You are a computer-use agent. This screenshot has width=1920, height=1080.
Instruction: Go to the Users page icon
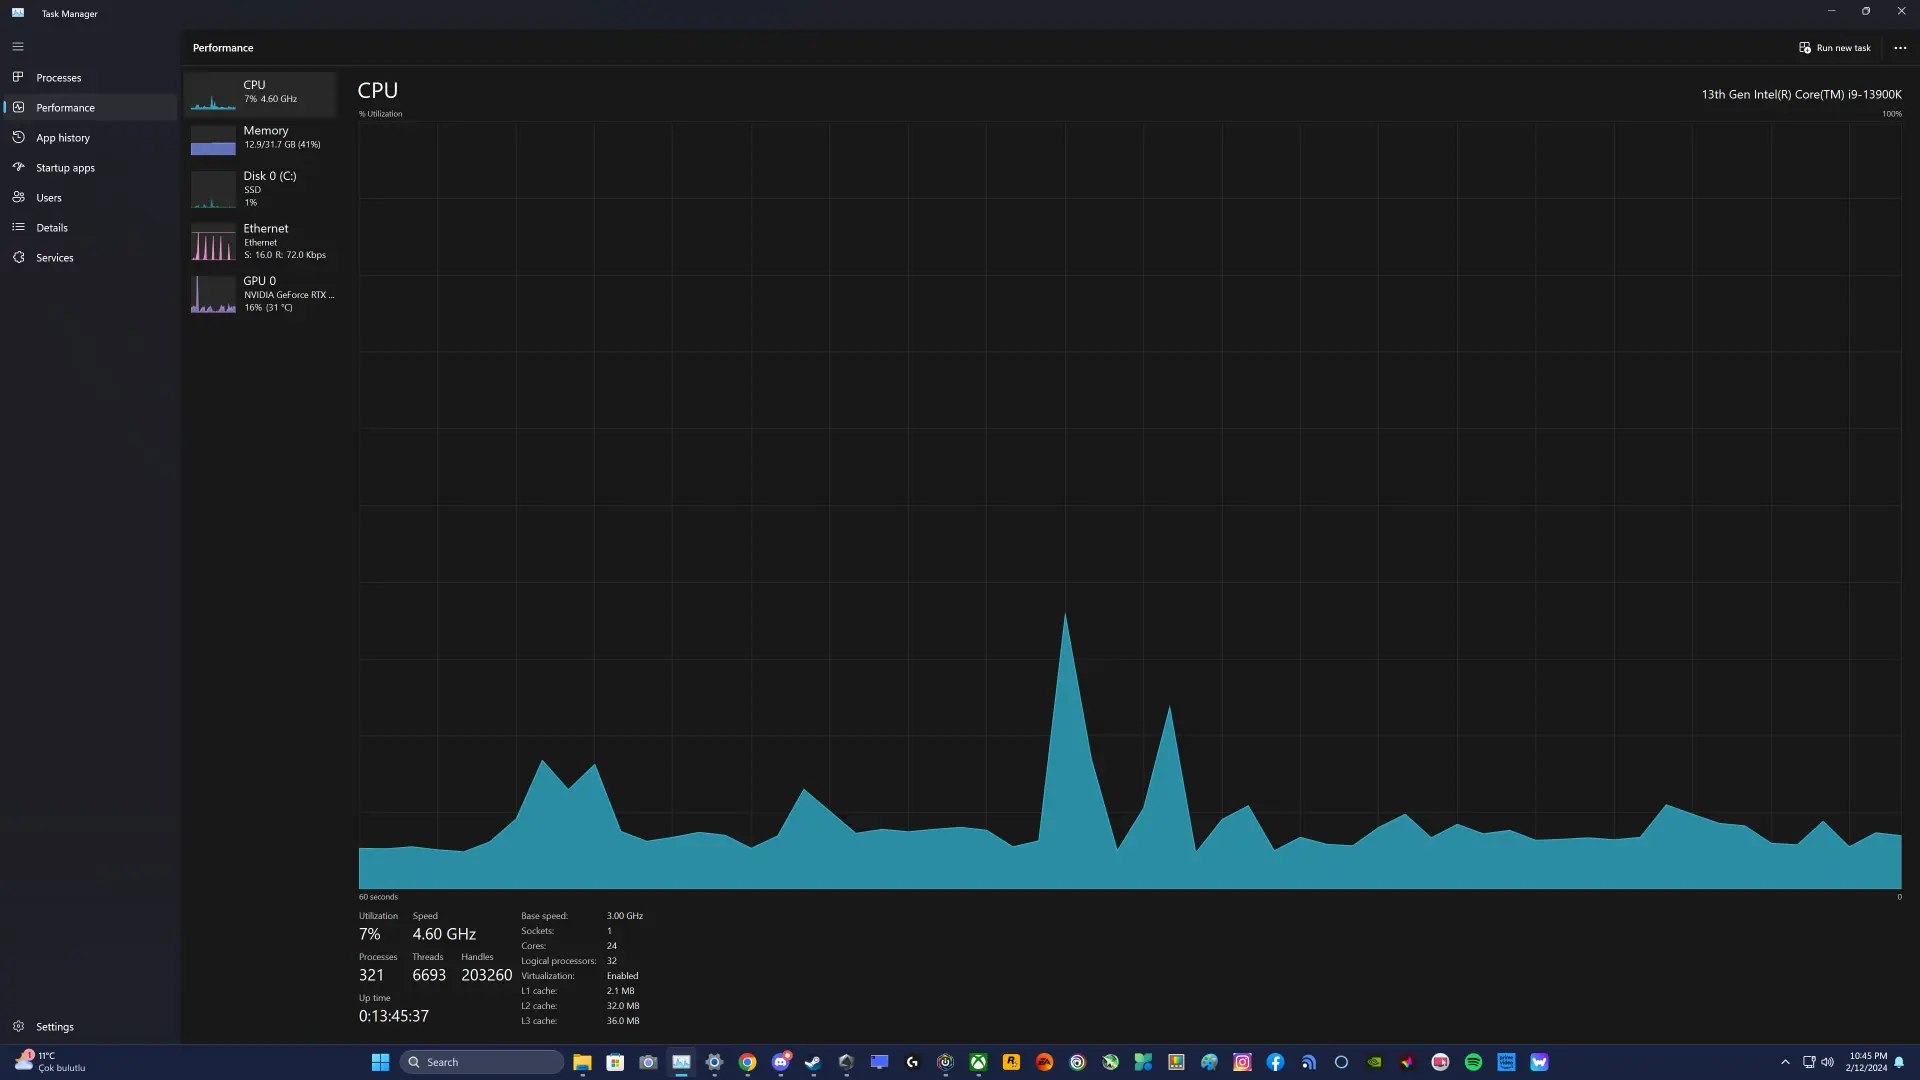18,197
